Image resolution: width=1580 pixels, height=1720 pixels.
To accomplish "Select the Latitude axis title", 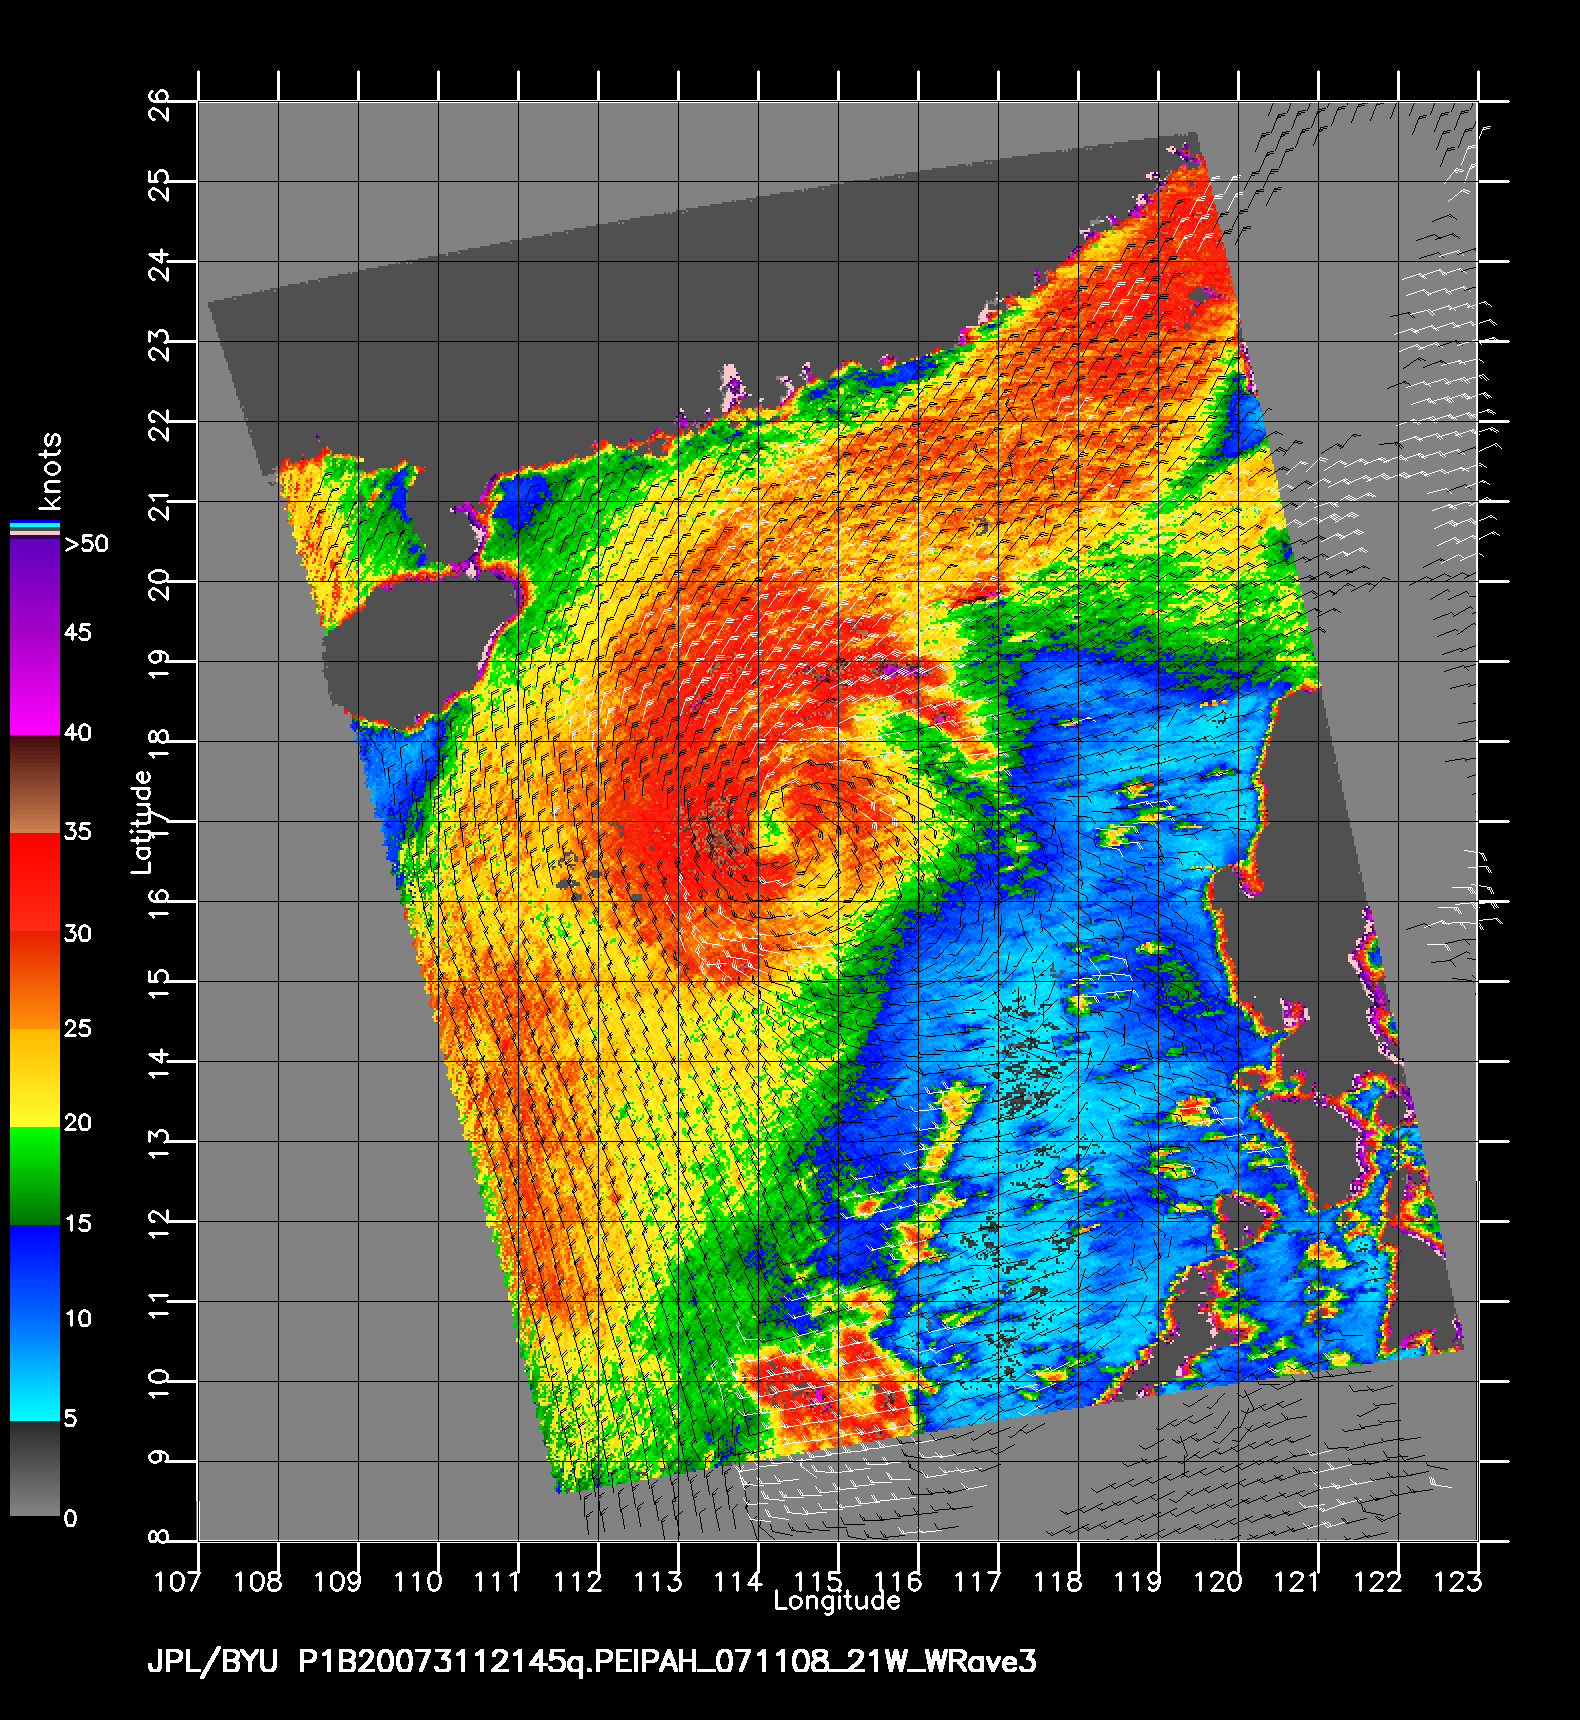I will tap(142, 821).
